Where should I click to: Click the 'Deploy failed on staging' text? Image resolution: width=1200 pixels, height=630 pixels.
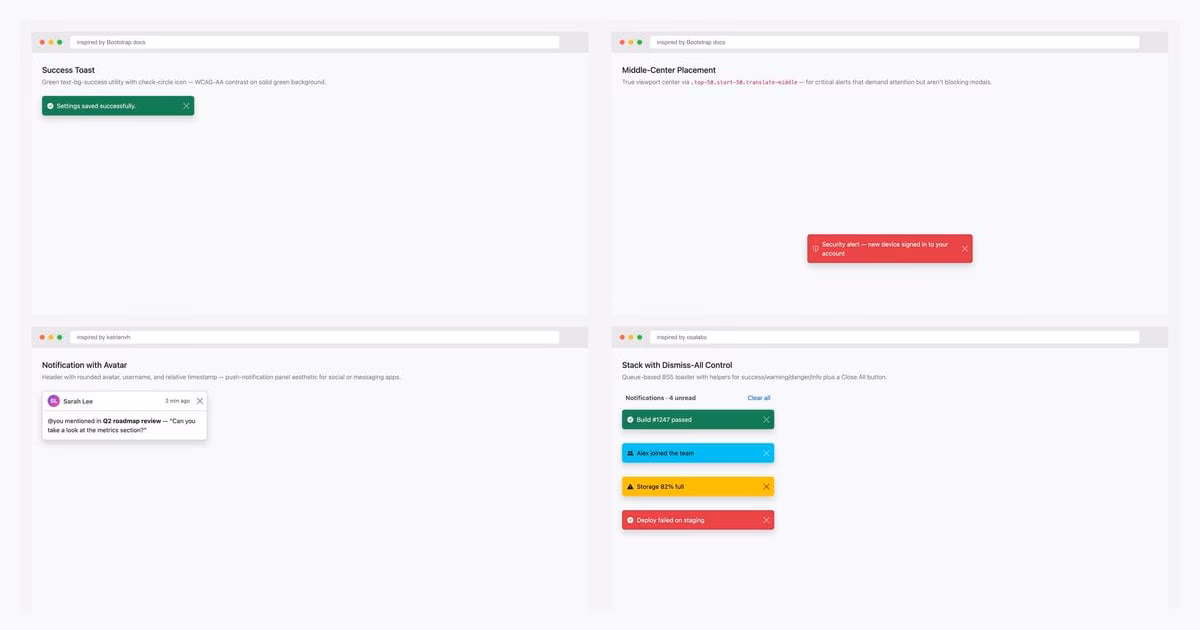tap(670, 520)
